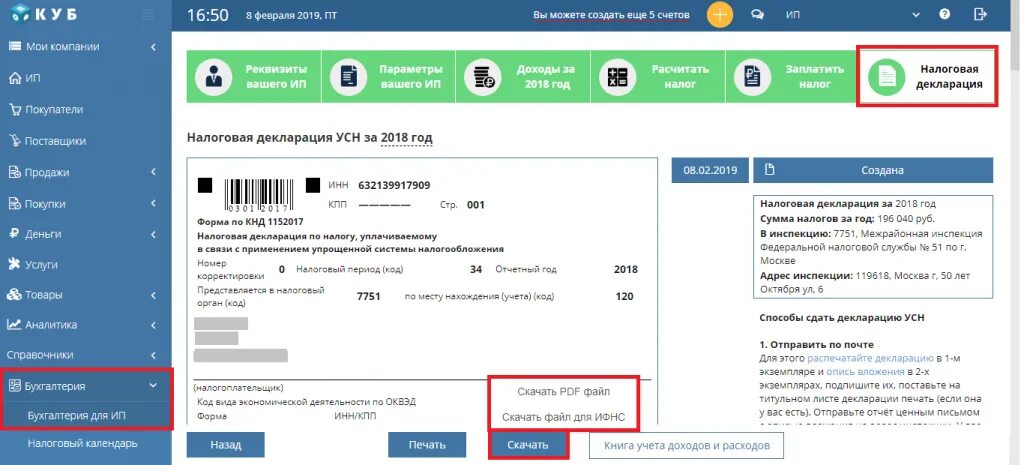Go to Параметры вашего ИП step
1024x465 pixels.
pos(389,77)
